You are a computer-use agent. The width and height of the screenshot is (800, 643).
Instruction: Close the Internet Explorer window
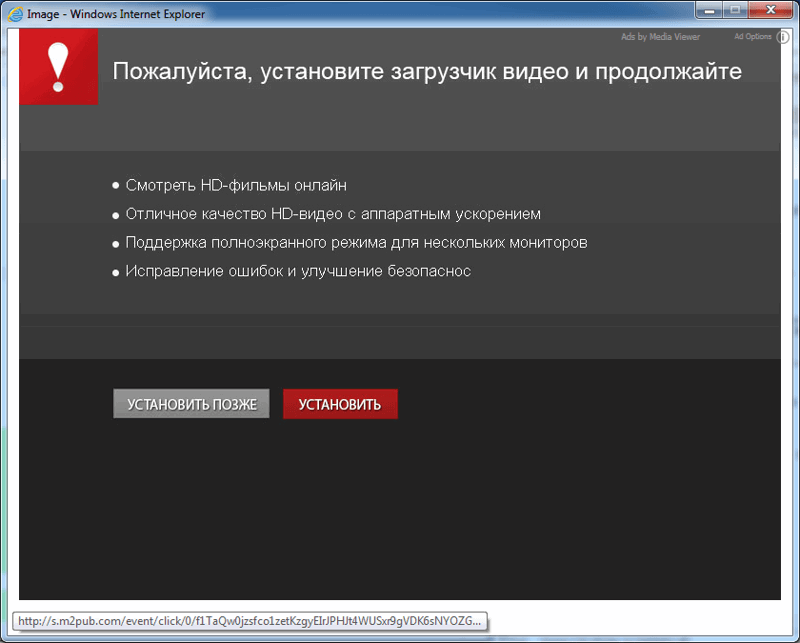click(x=770, y=10)
